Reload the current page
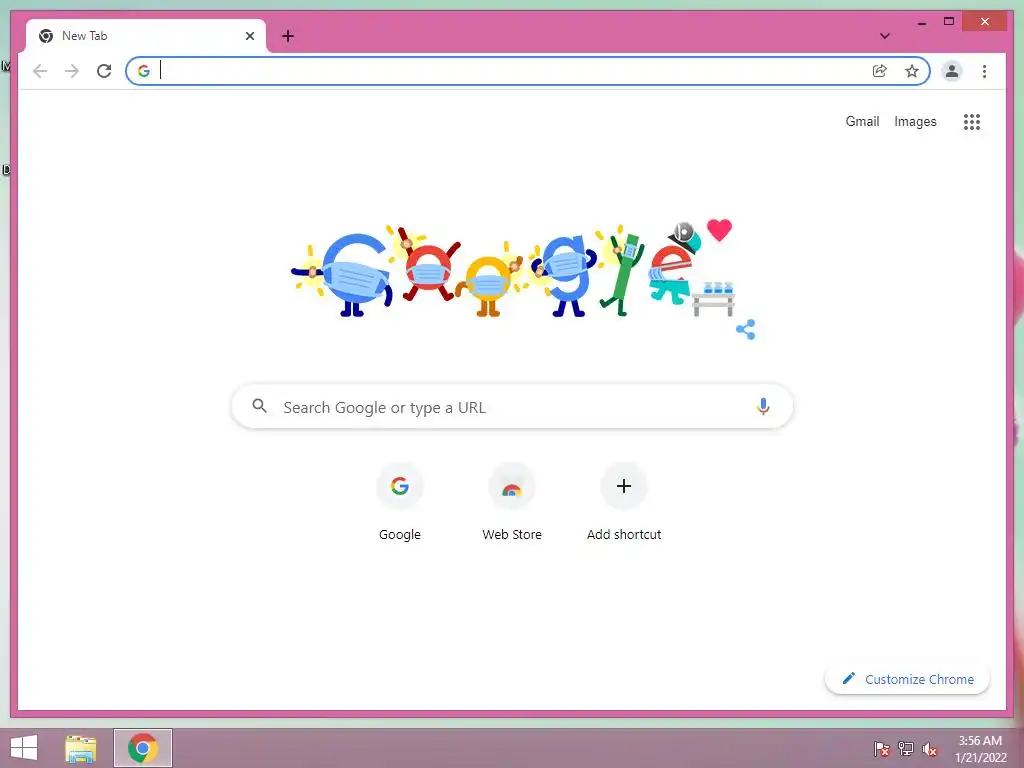This screenshot has height=768, width=1024. click(x=104, y=71)
